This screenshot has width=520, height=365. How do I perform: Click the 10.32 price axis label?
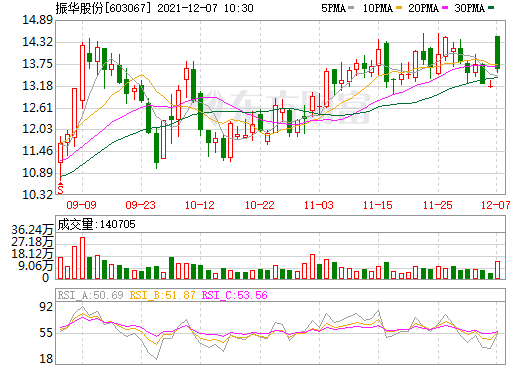click(37, 195)
